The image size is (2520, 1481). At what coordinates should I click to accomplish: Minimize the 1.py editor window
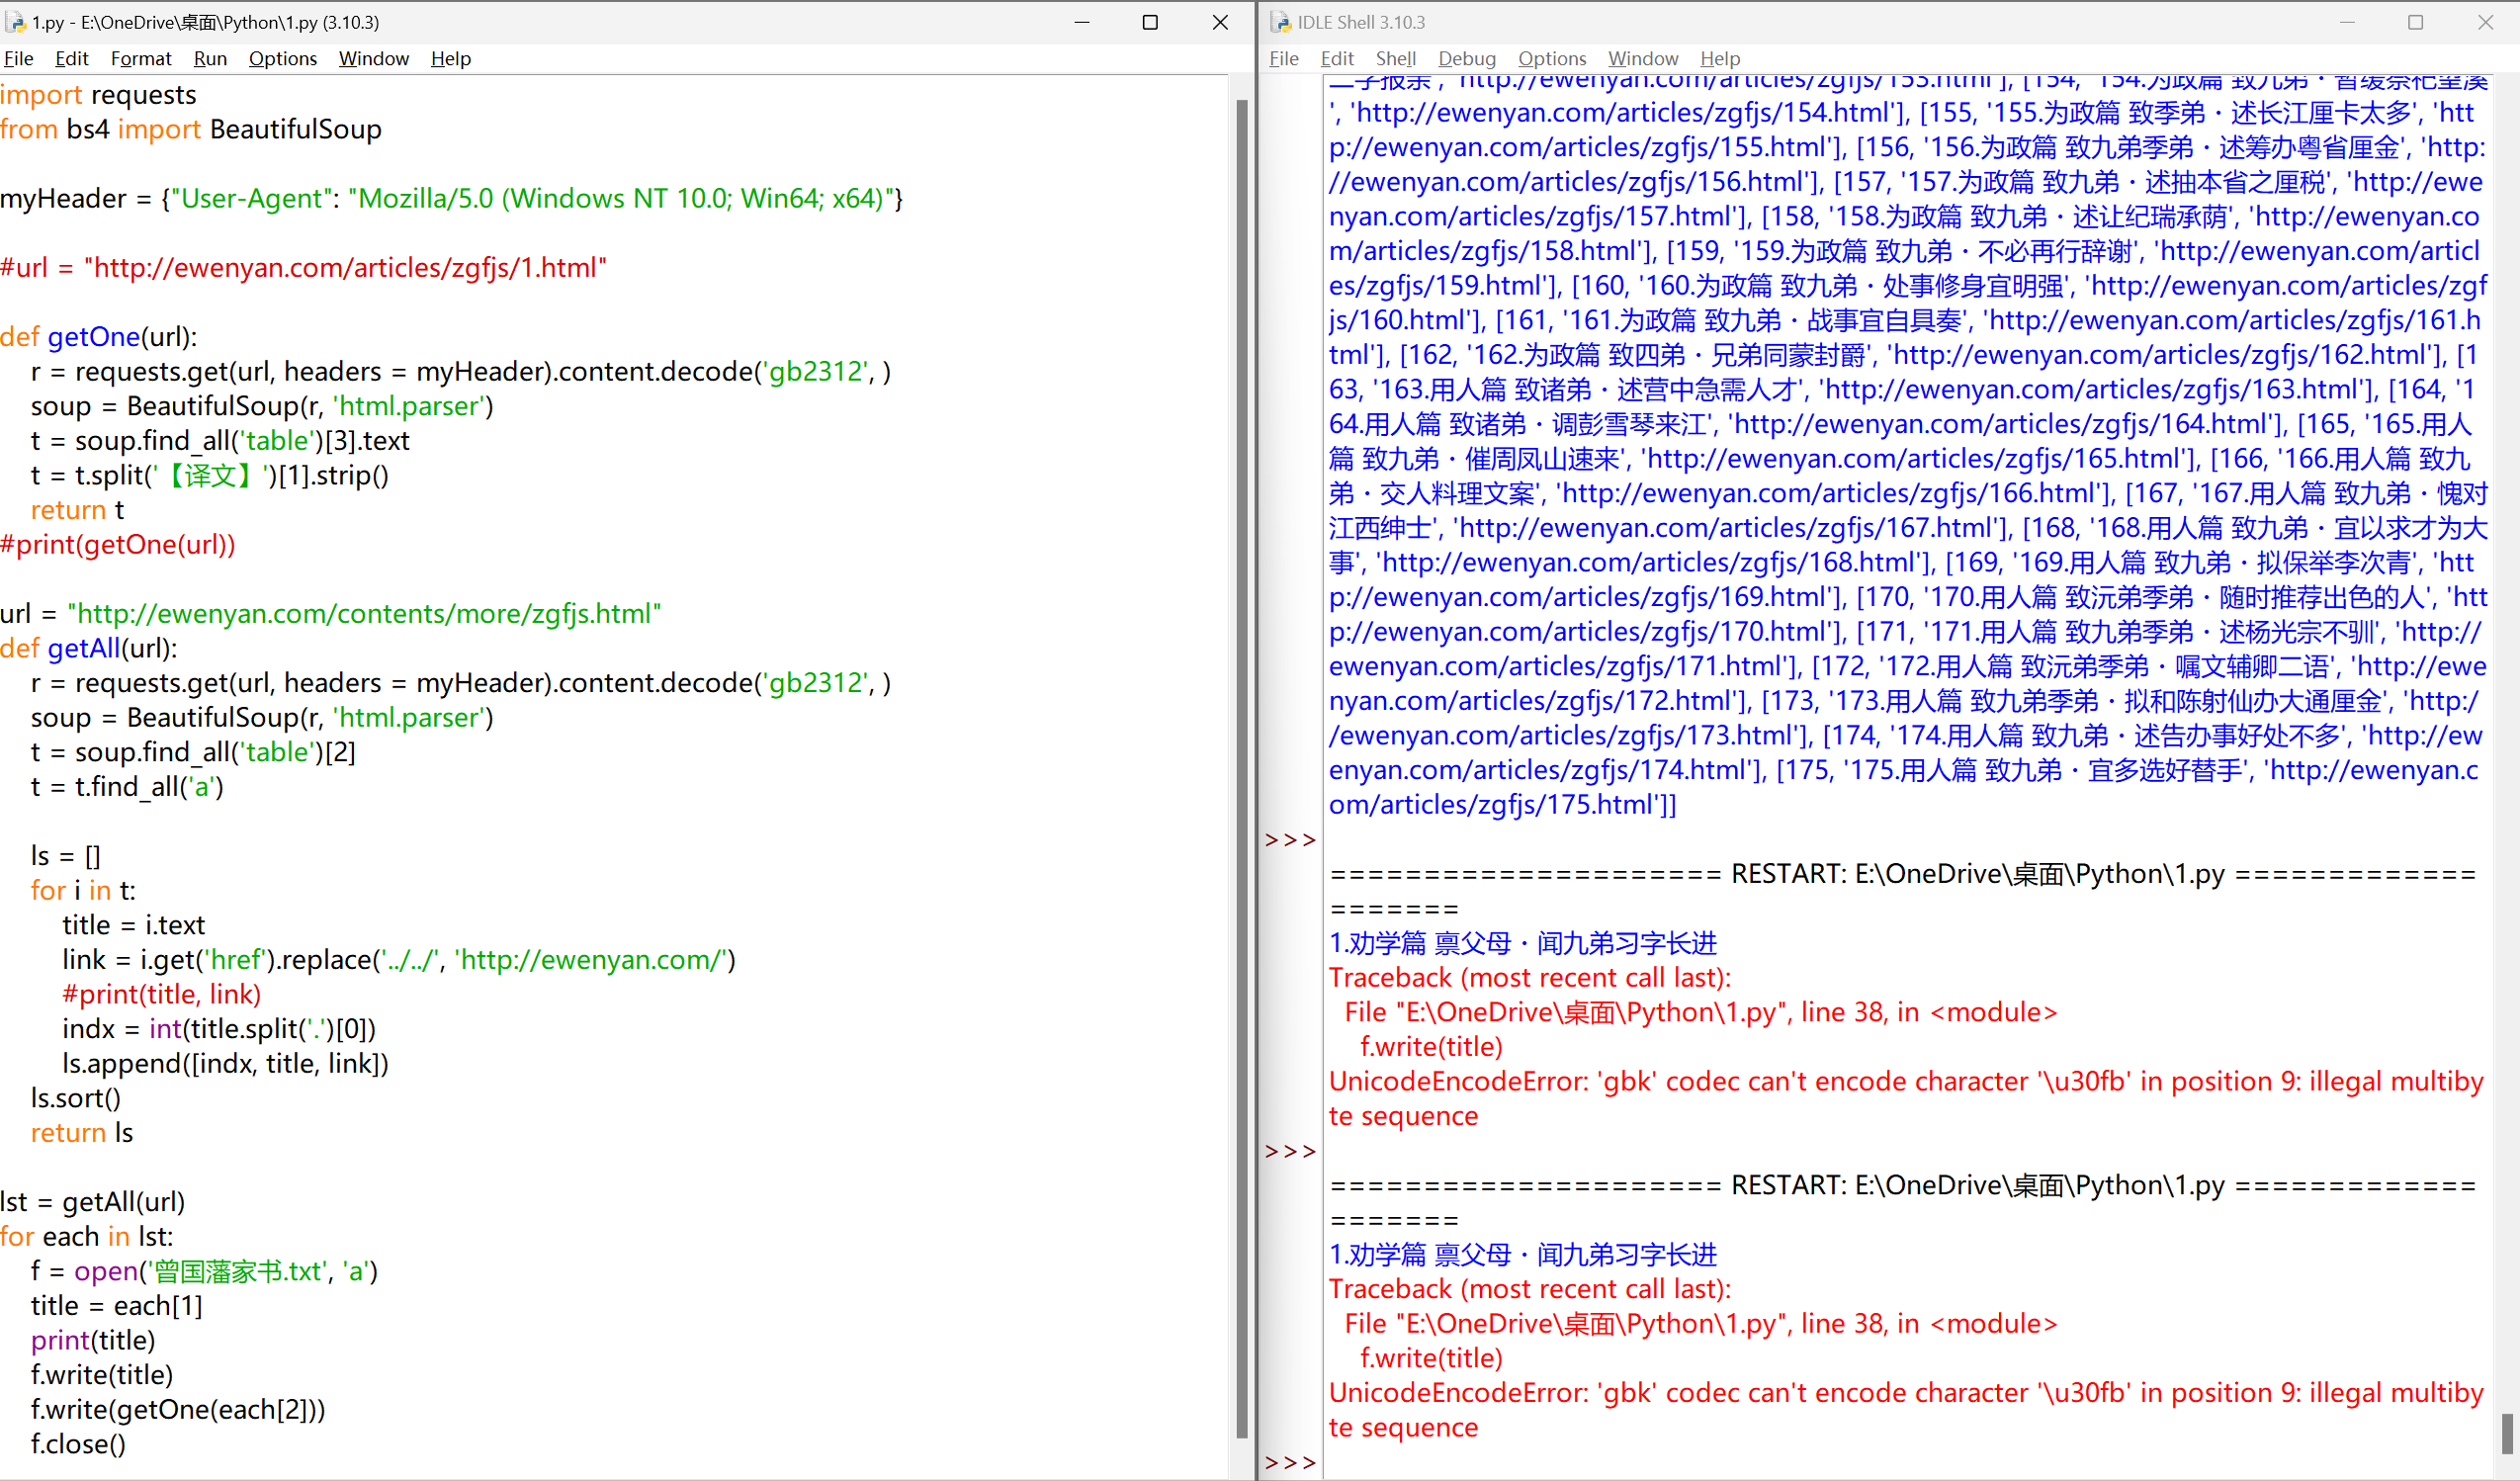(x=1081, y=22)
